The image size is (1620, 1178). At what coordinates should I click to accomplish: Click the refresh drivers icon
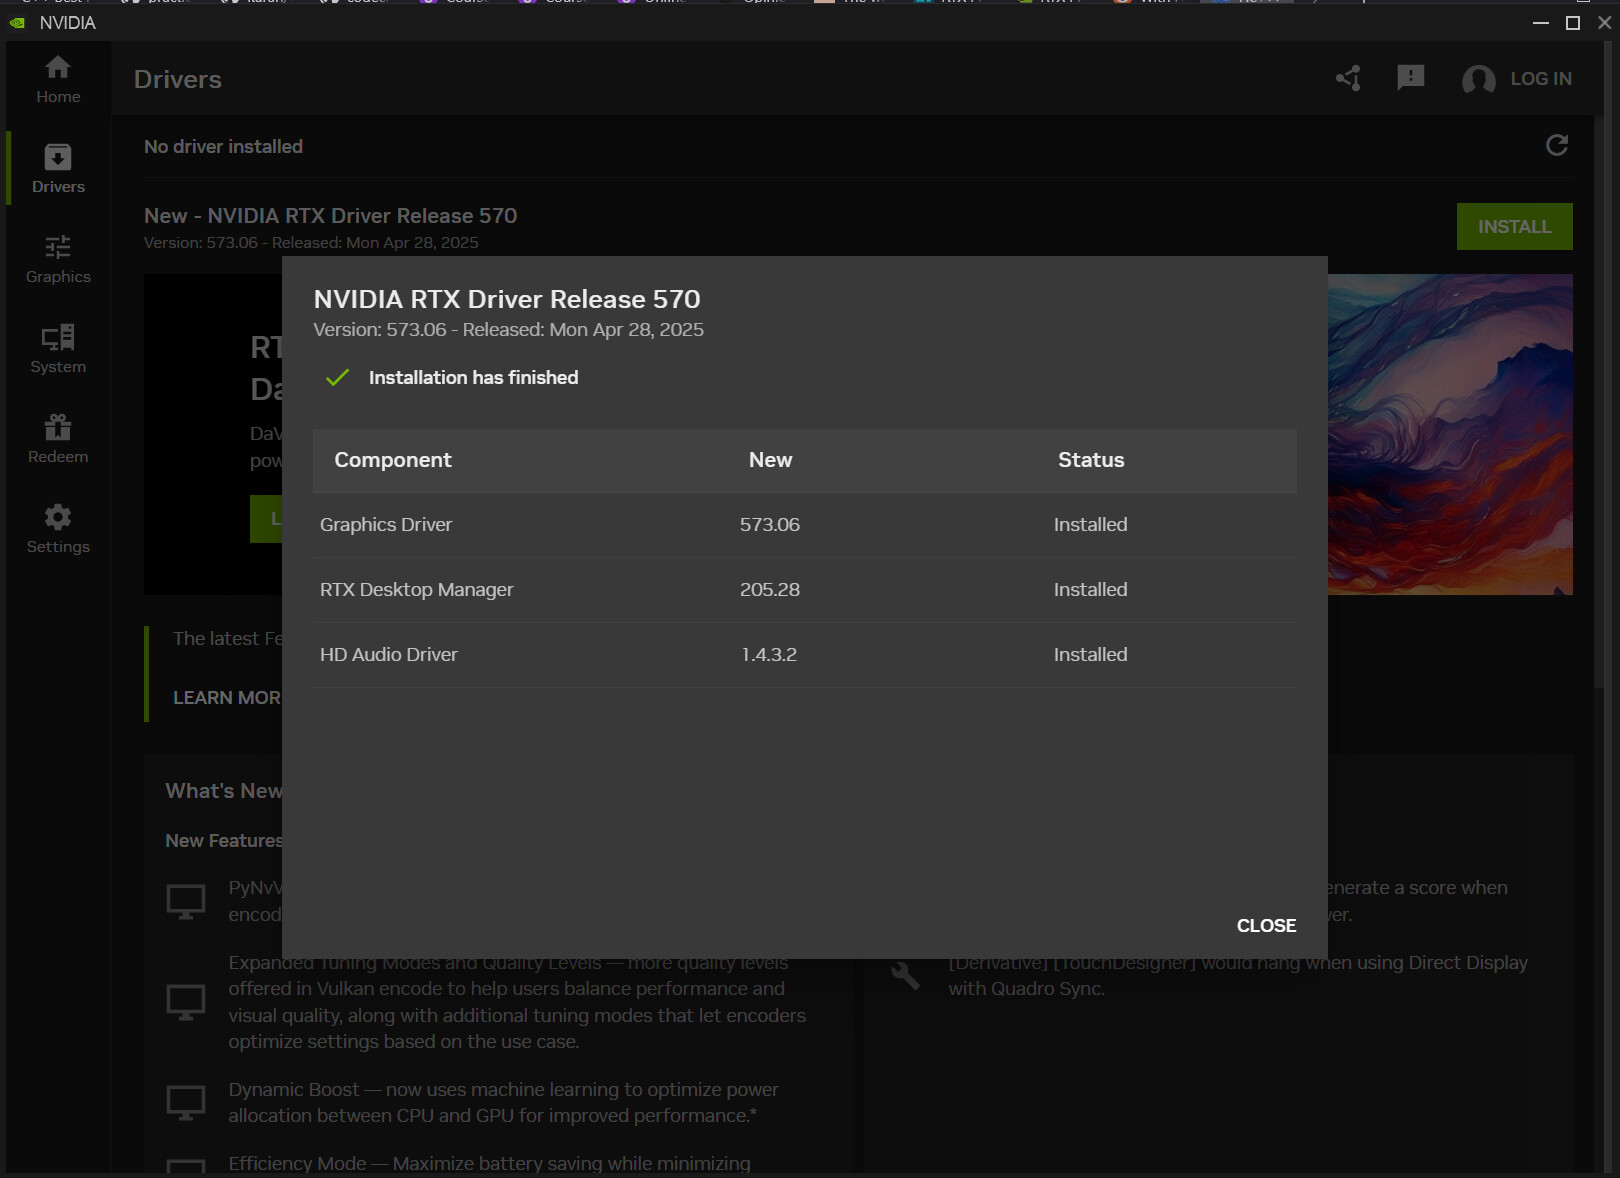click(x=1557, y=146)
